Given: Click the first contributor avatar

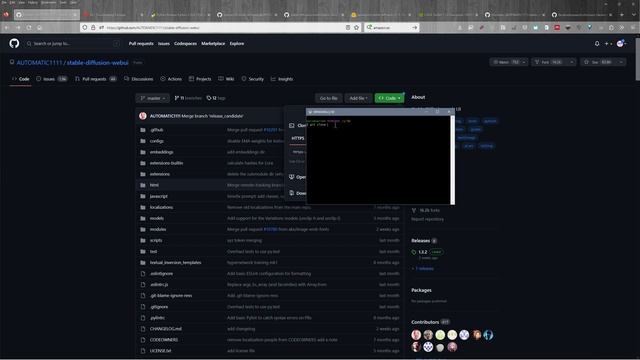Looking at the screenshot, I should tap(416, 335).
